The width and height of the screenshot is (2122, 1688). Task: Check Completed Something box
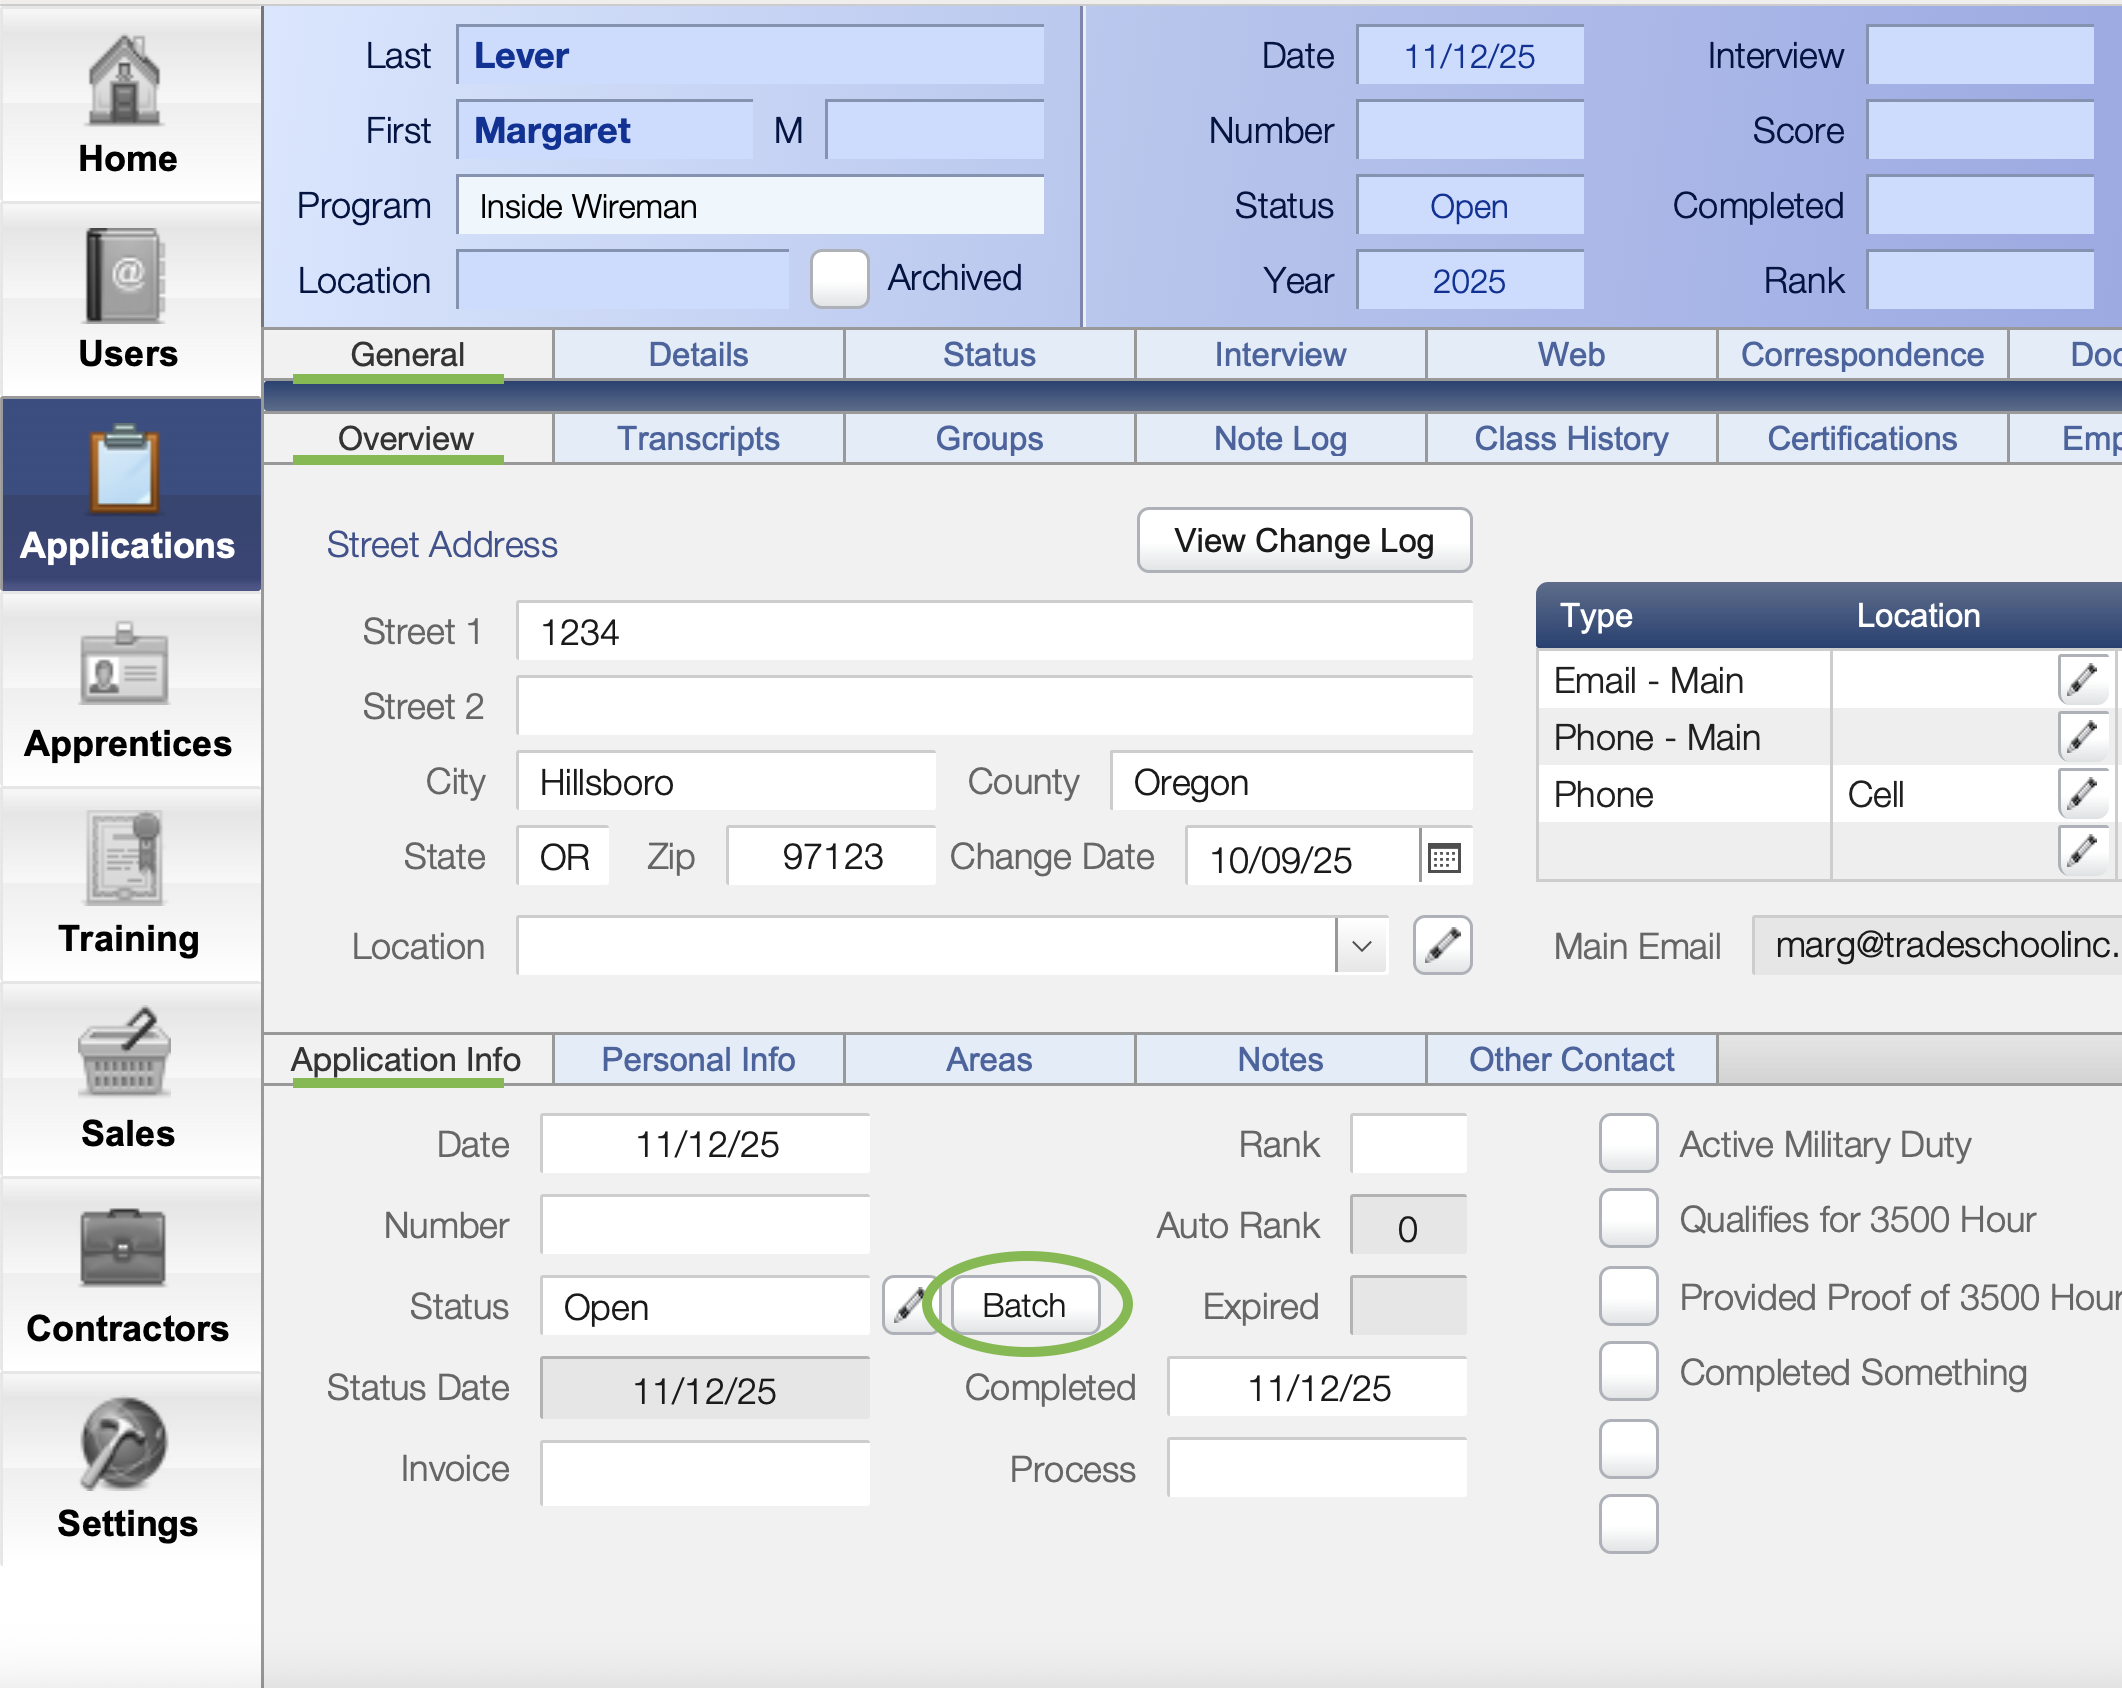pos(1628,1372)
